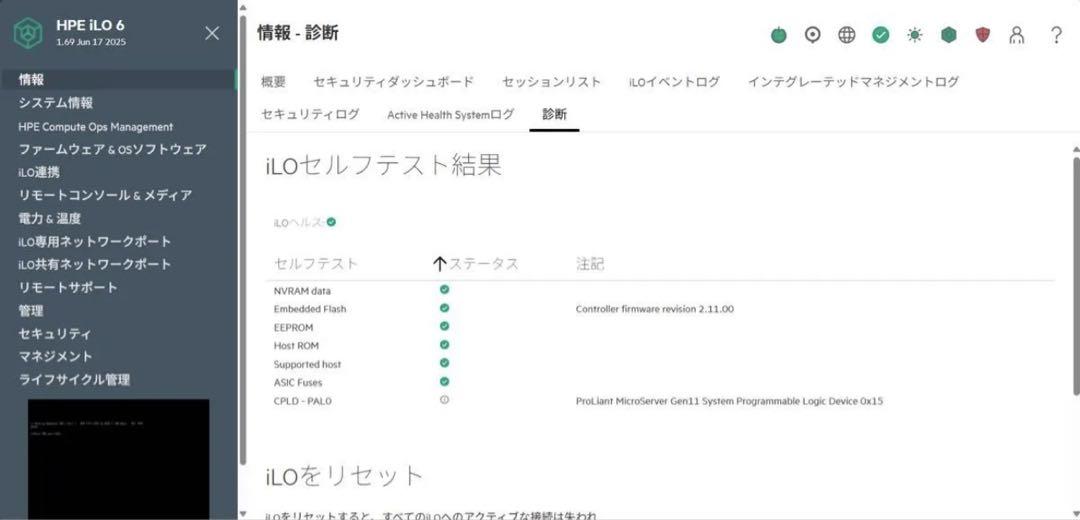Sort by the セルフテスト column header

[316, 264]
